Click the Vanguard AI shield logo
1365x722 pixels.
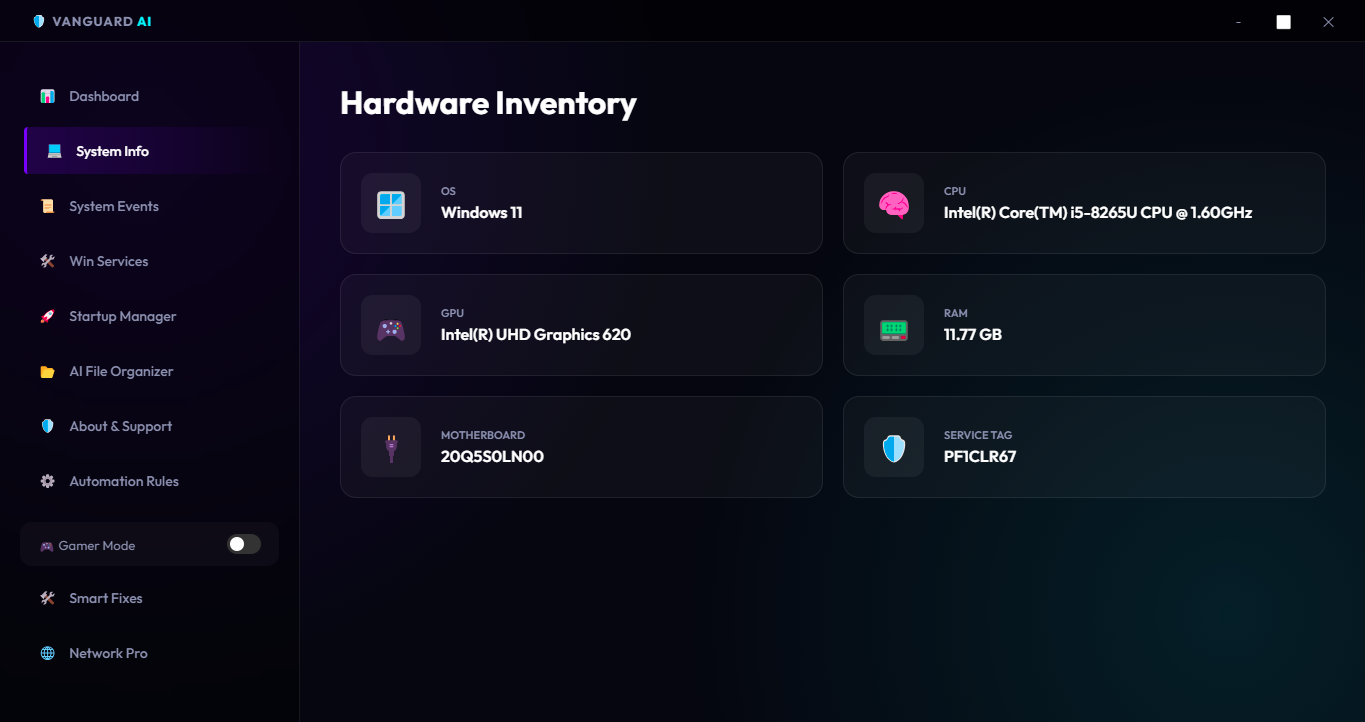pyautogui.click(x=39, y=21)
